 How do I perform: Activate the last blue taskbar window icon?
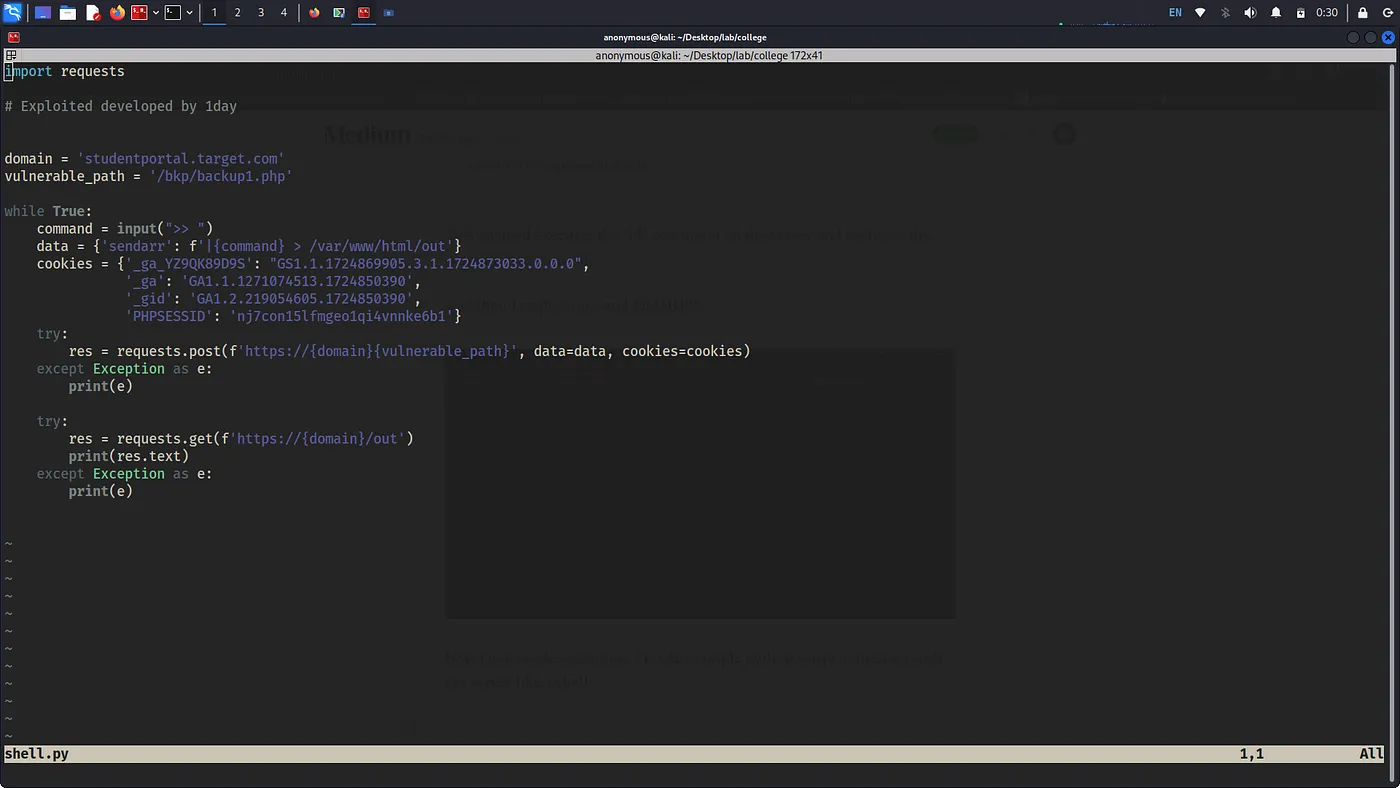[389, 13]
